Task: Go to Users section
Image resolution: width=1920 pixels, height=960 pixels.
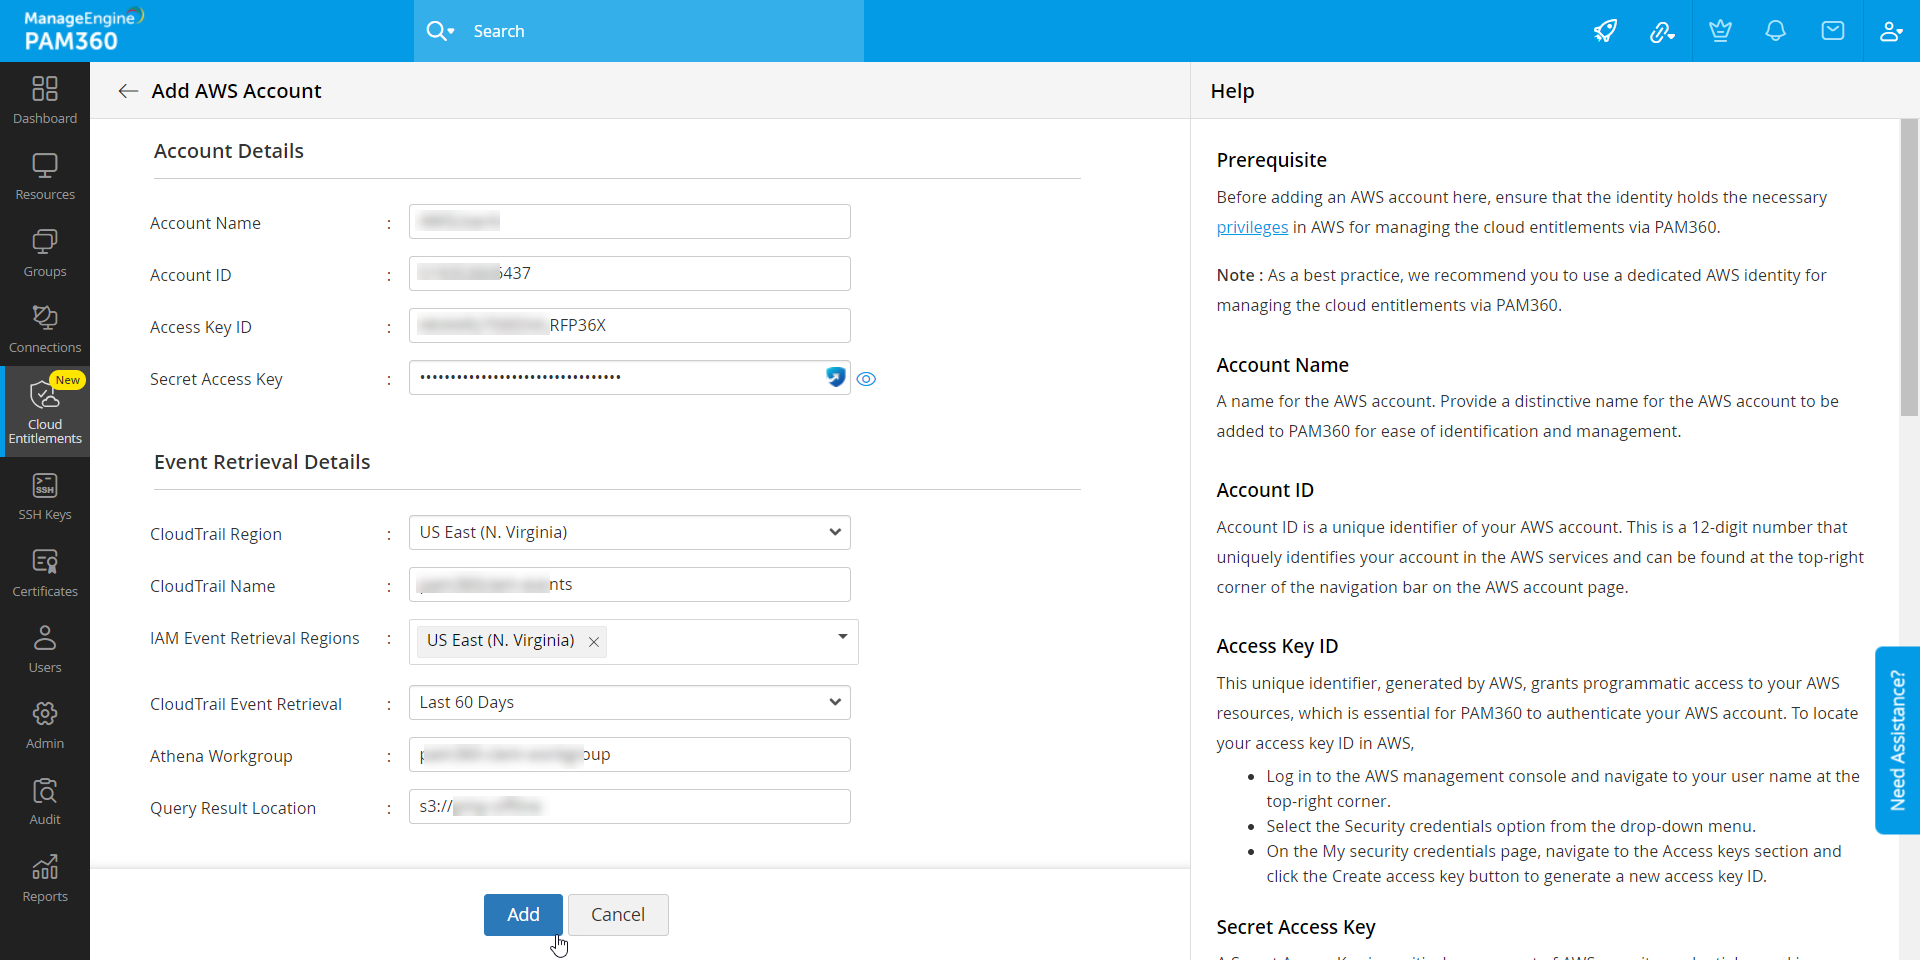Action: (45, 649)
